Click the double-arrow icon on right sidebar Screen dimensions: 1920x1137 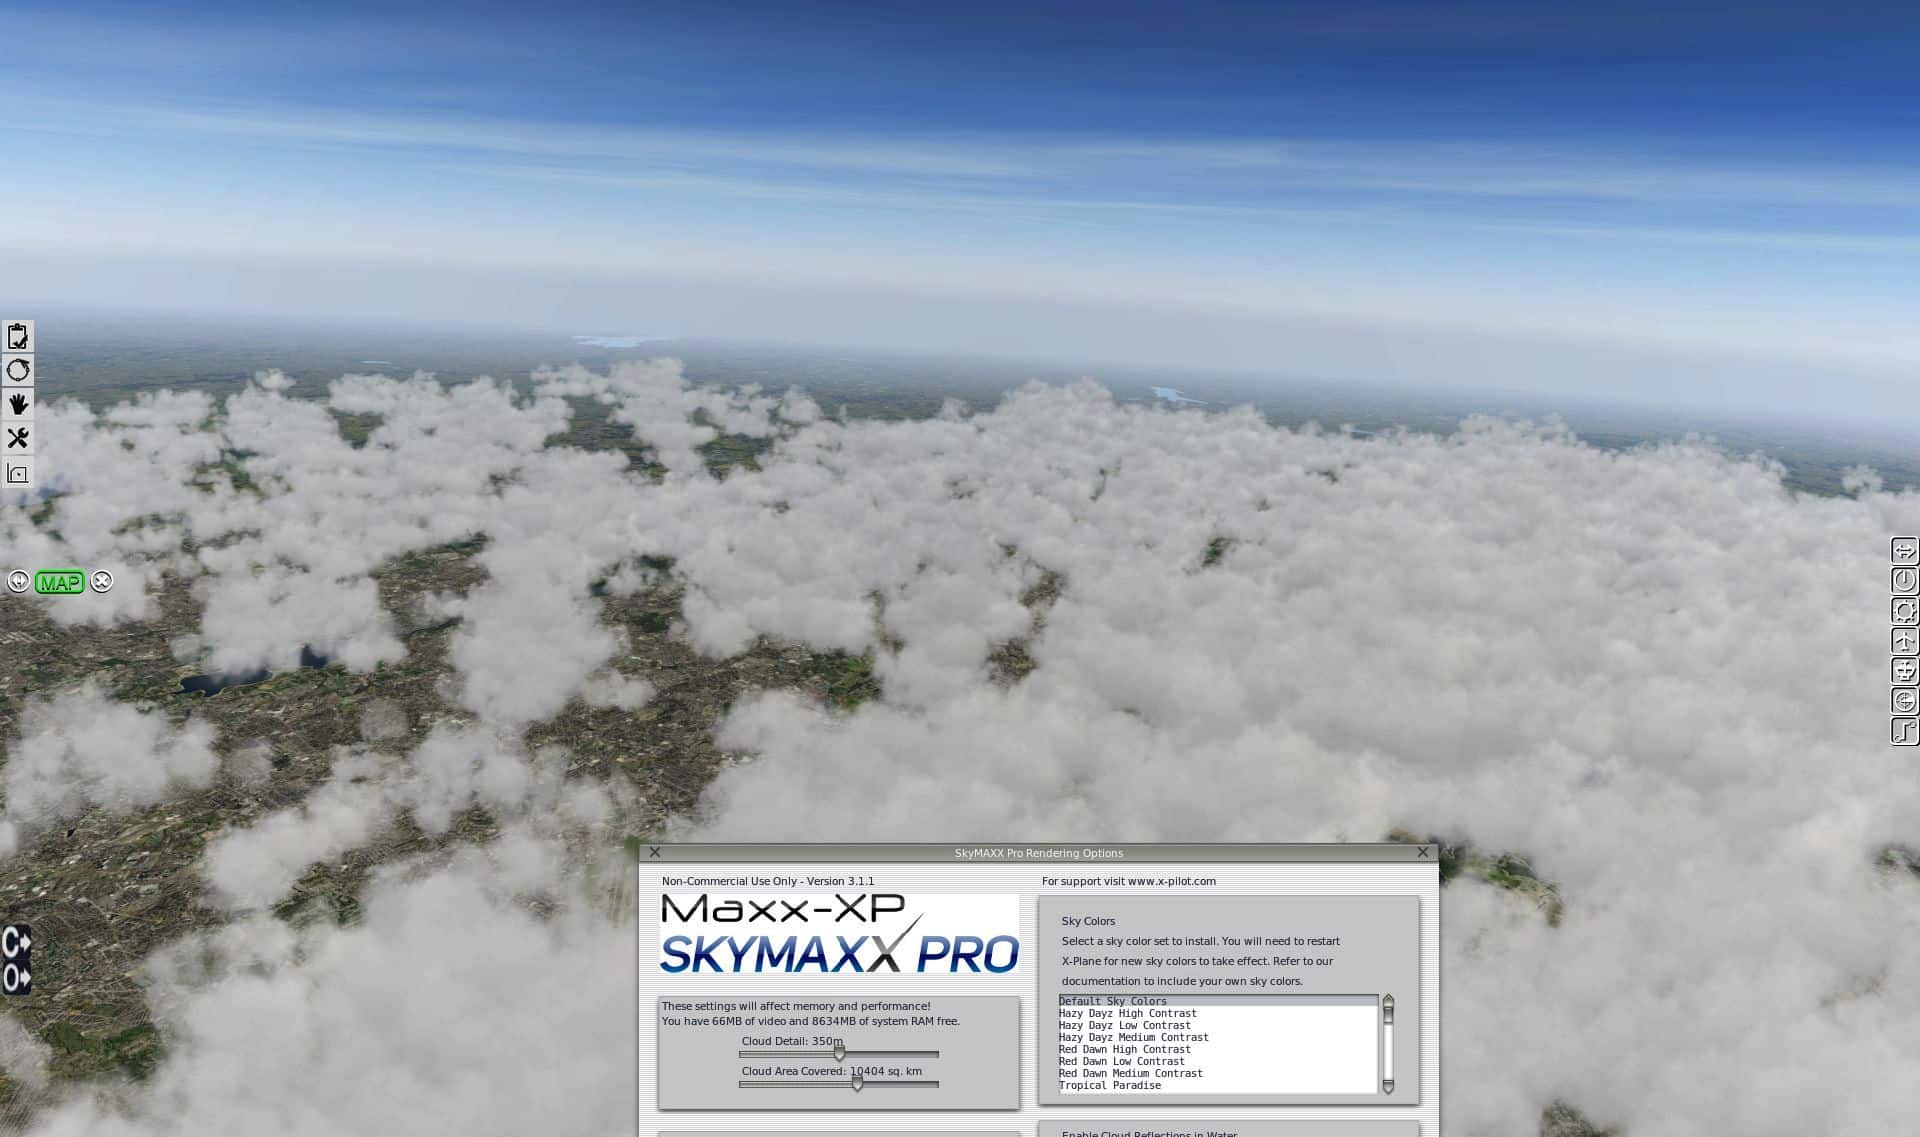(x=1904, y=551)
